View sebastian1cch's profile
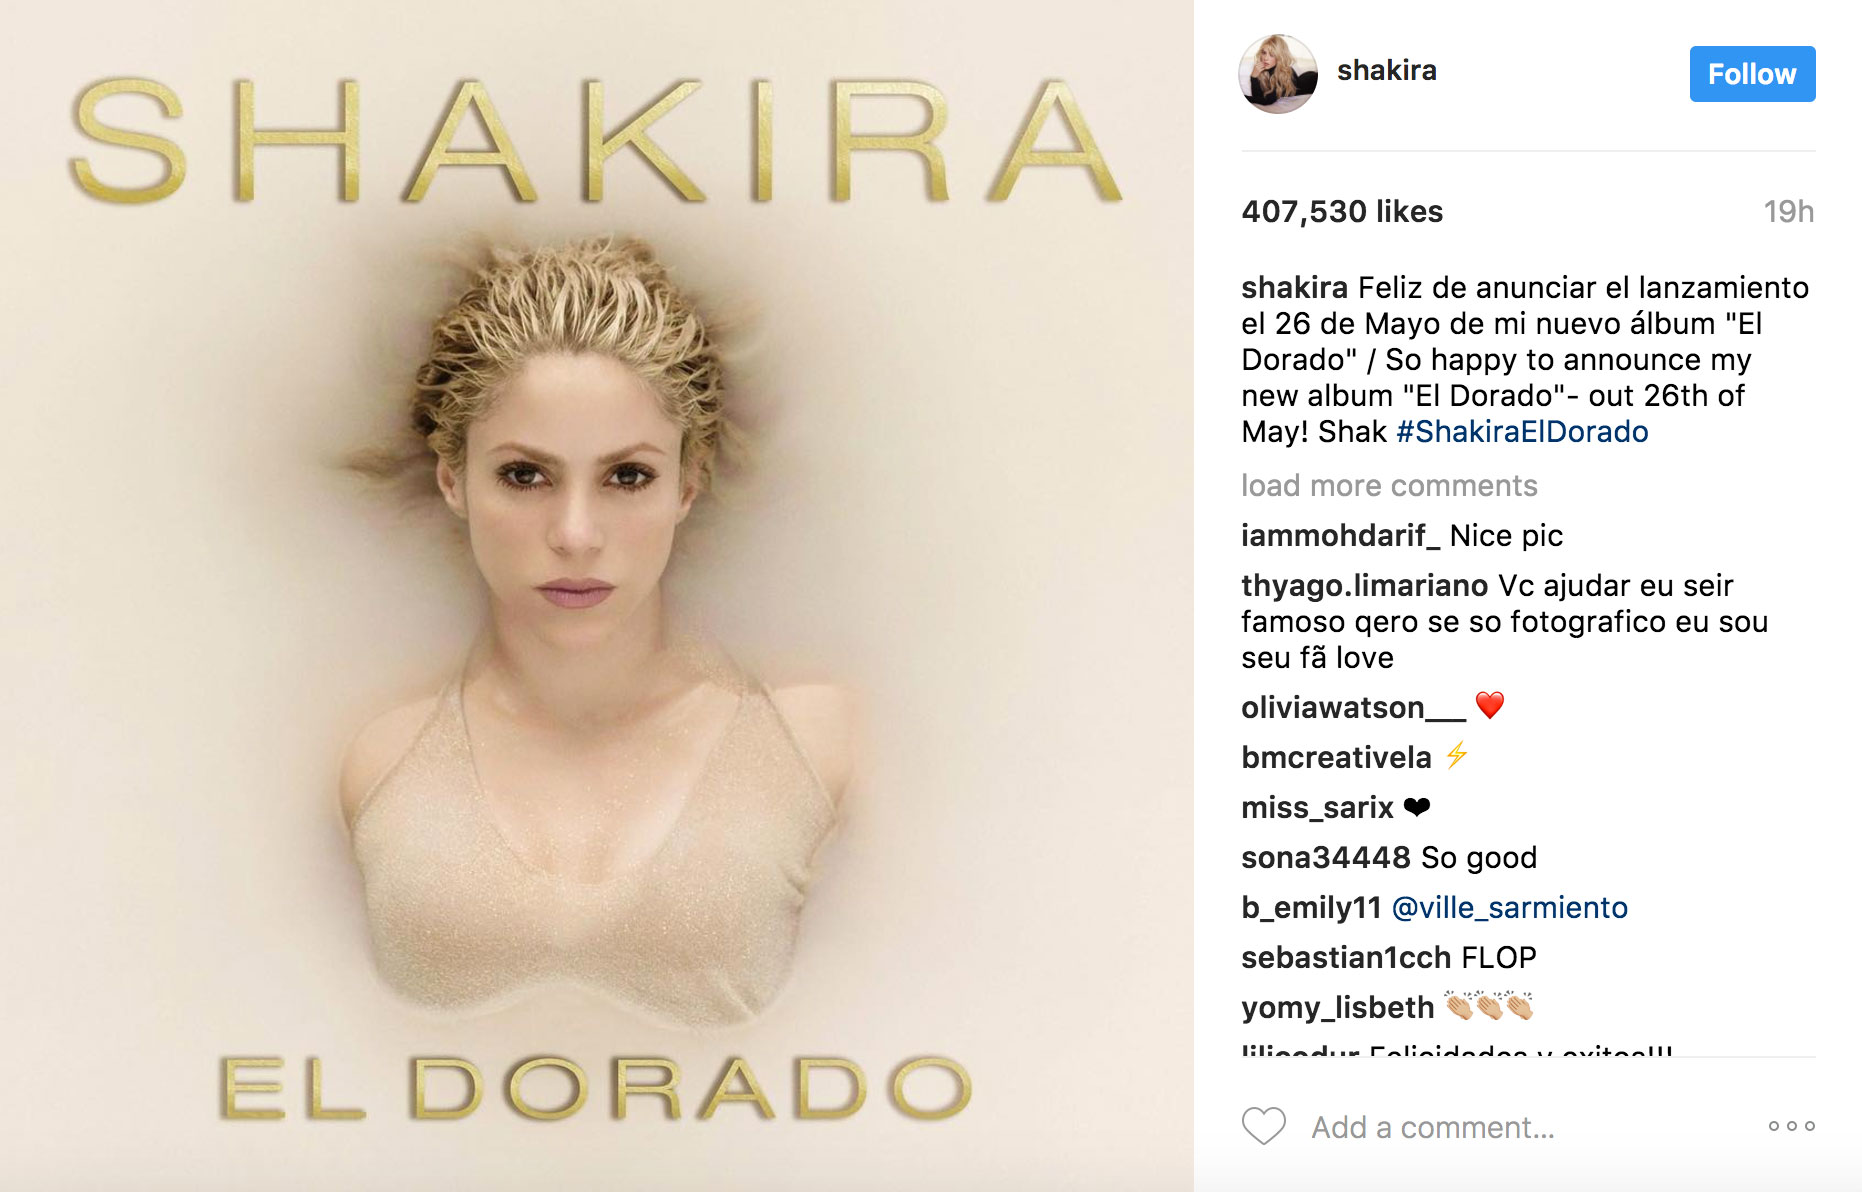Image resolution: width=1862 pixels, height=1192 pixels. click(1346, 958)
